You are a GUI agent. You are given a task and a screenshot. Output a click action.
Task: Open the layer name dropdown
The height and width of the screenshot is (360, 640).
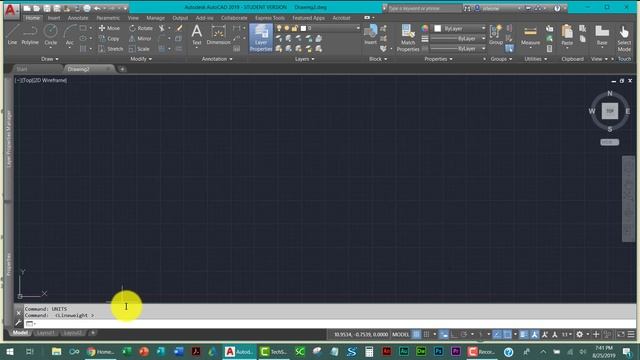(x=318, y=28)
